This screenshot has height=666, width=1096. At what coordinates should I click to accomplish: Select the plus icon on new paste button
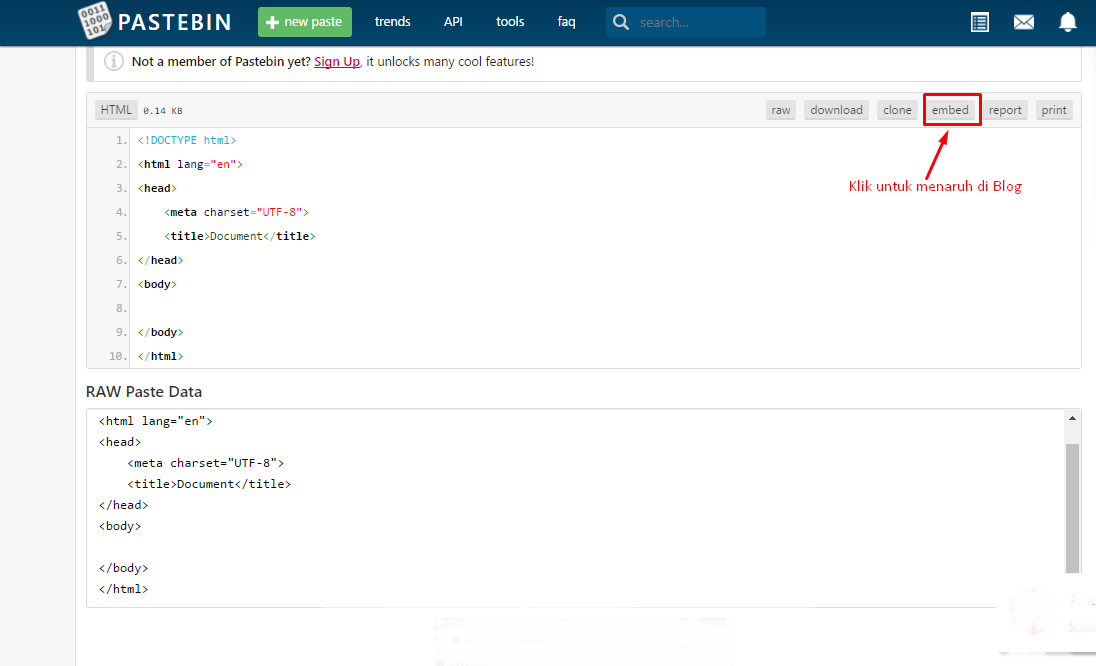pos(270,21)
